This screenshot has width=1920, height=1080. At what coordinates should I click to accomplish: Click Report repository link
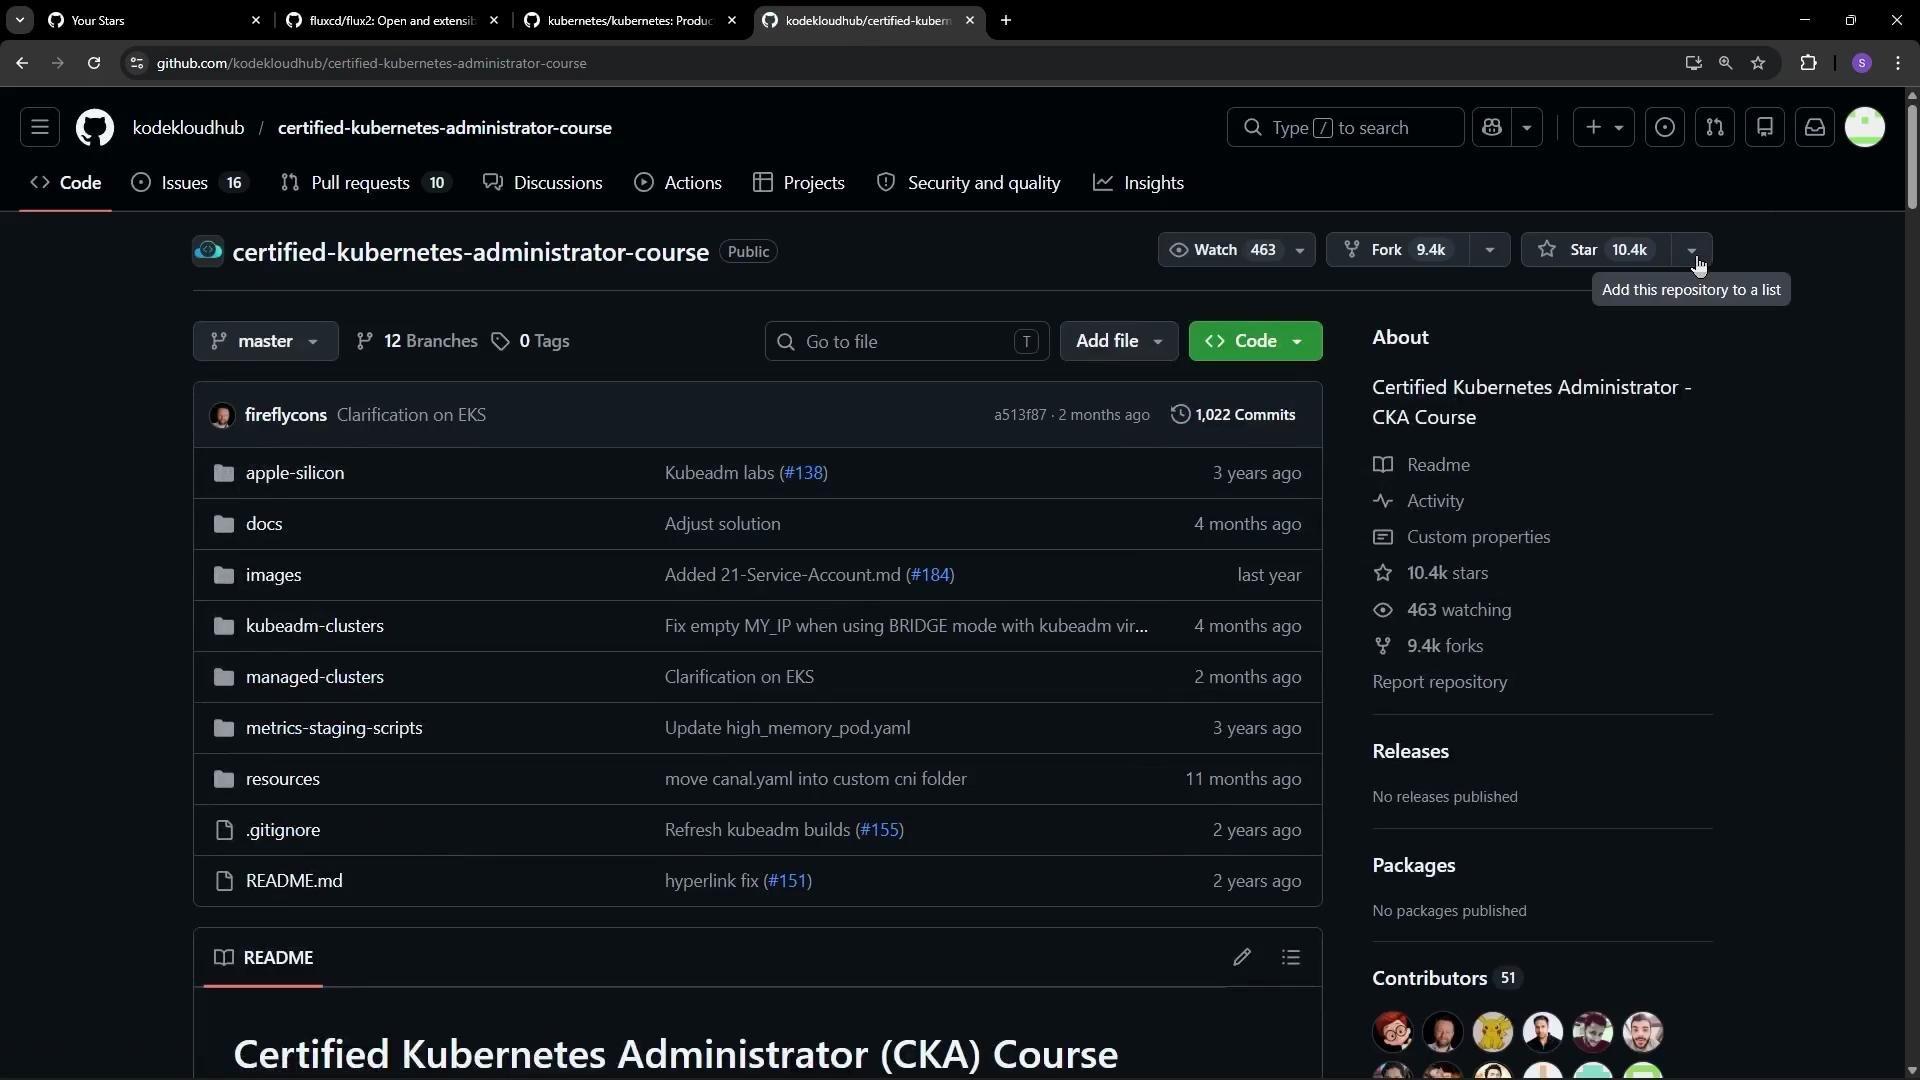pyautogui.click(x=1439, y=682)
